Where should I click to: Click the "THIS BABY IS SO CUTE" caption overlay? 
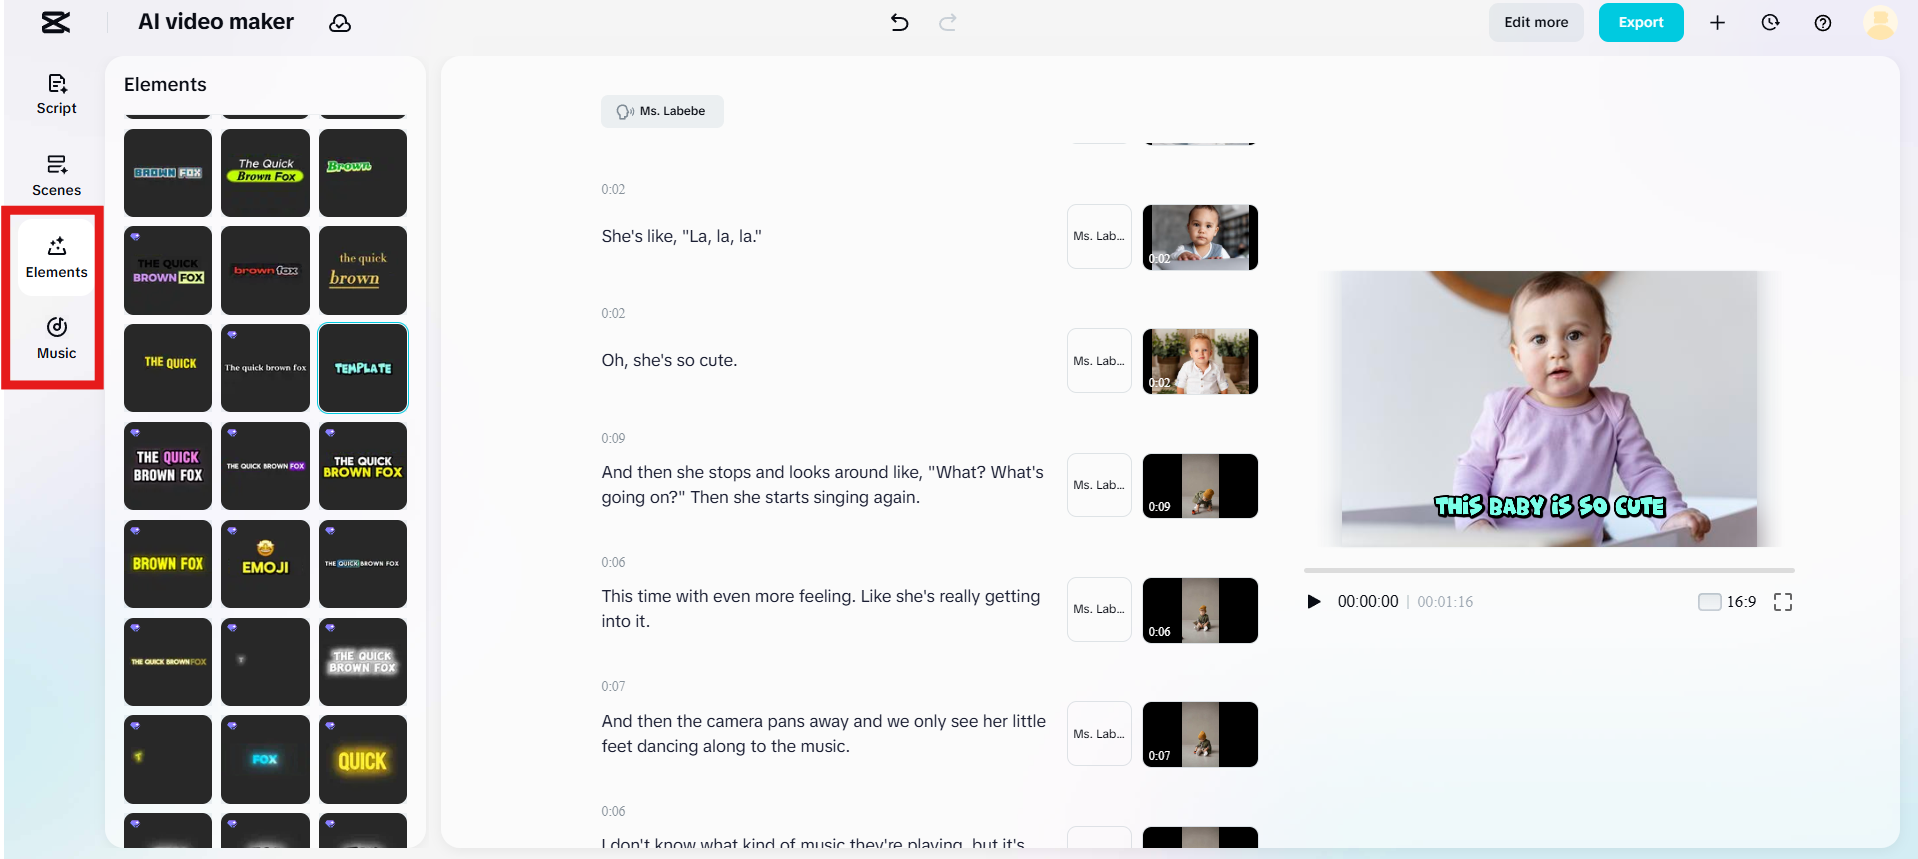1549,506
